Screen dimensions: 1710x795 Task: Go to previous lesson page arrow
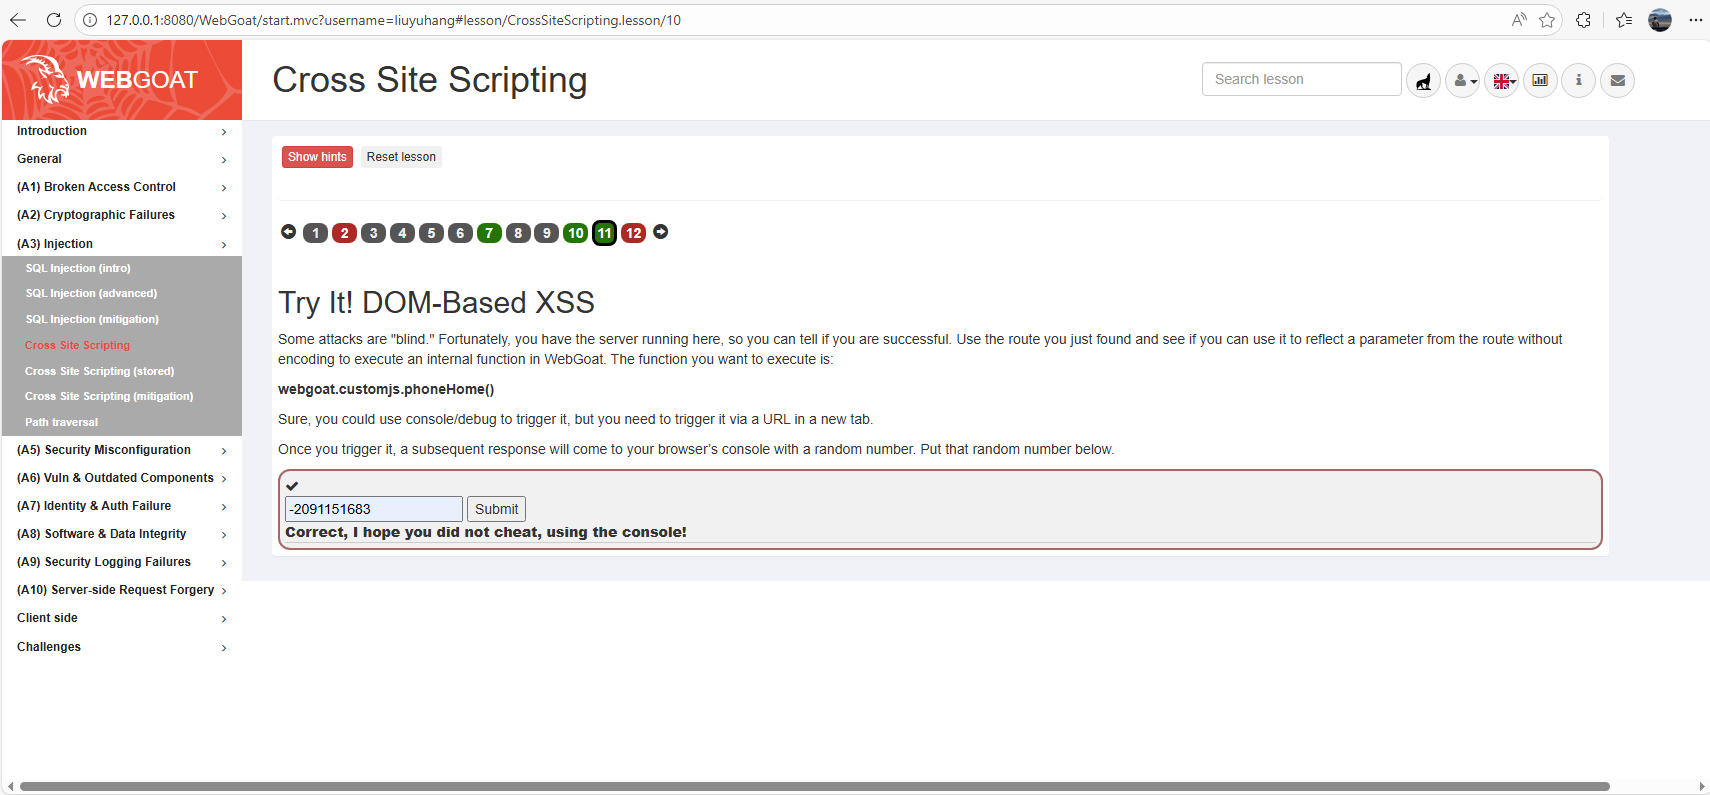(288, 232)
